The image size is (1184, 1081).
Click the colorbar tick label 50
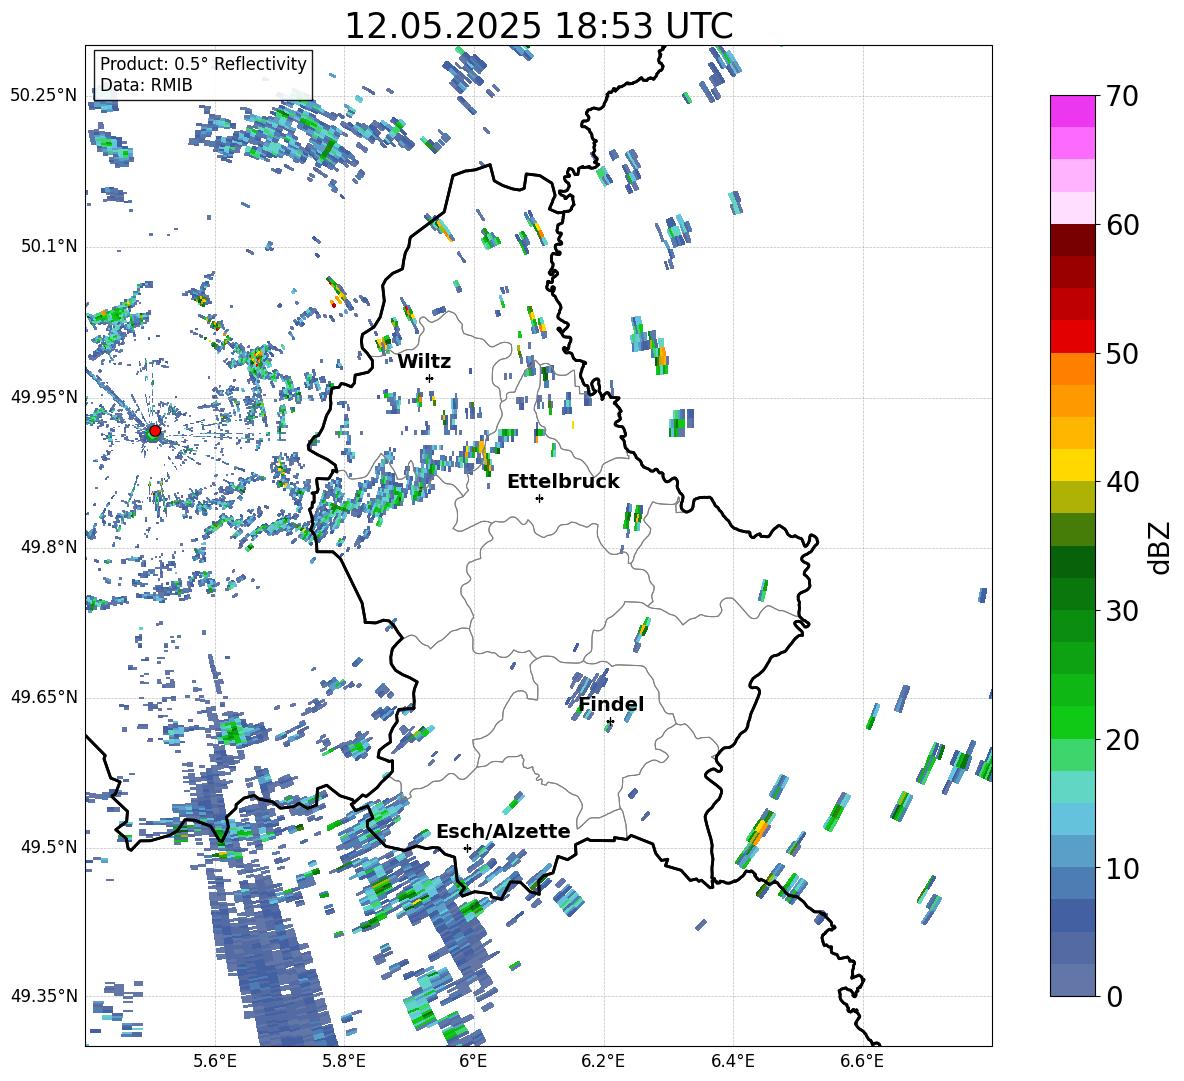point(1122,353)
